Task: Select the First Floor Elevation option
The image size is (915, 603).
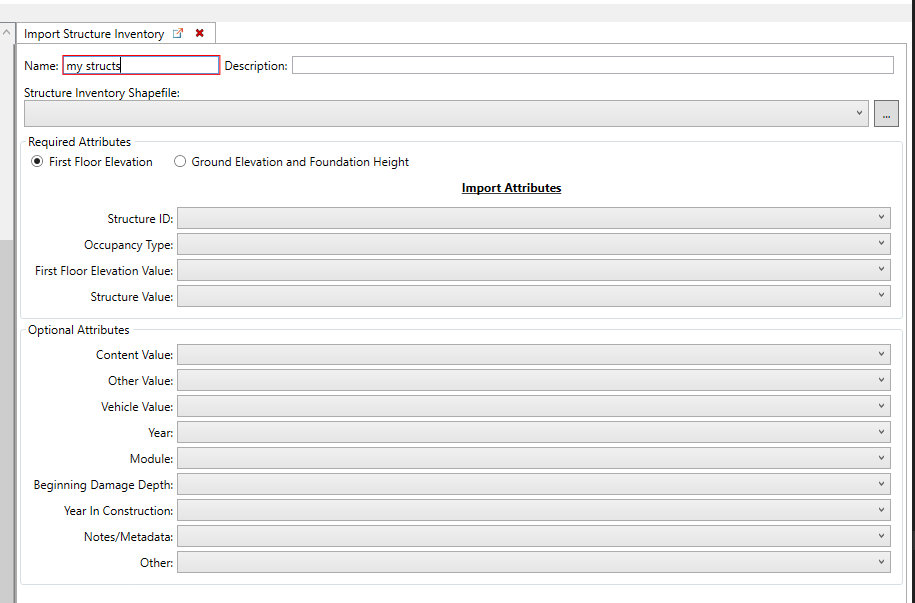Action: 36,161
